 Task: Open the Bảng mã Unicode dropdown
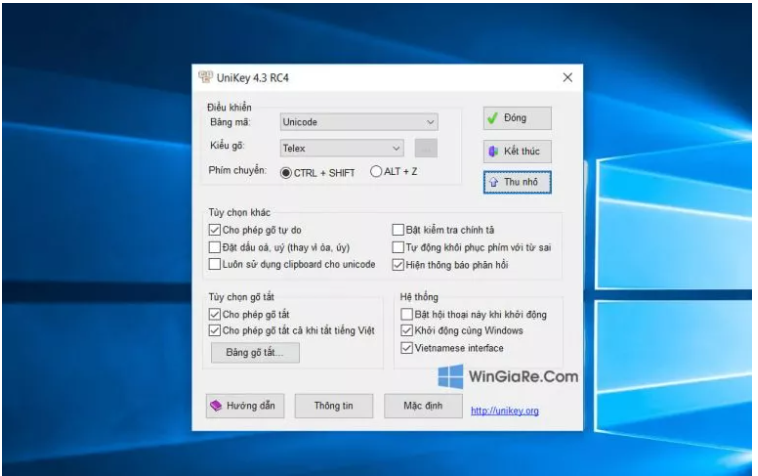[x=359, y=122]
